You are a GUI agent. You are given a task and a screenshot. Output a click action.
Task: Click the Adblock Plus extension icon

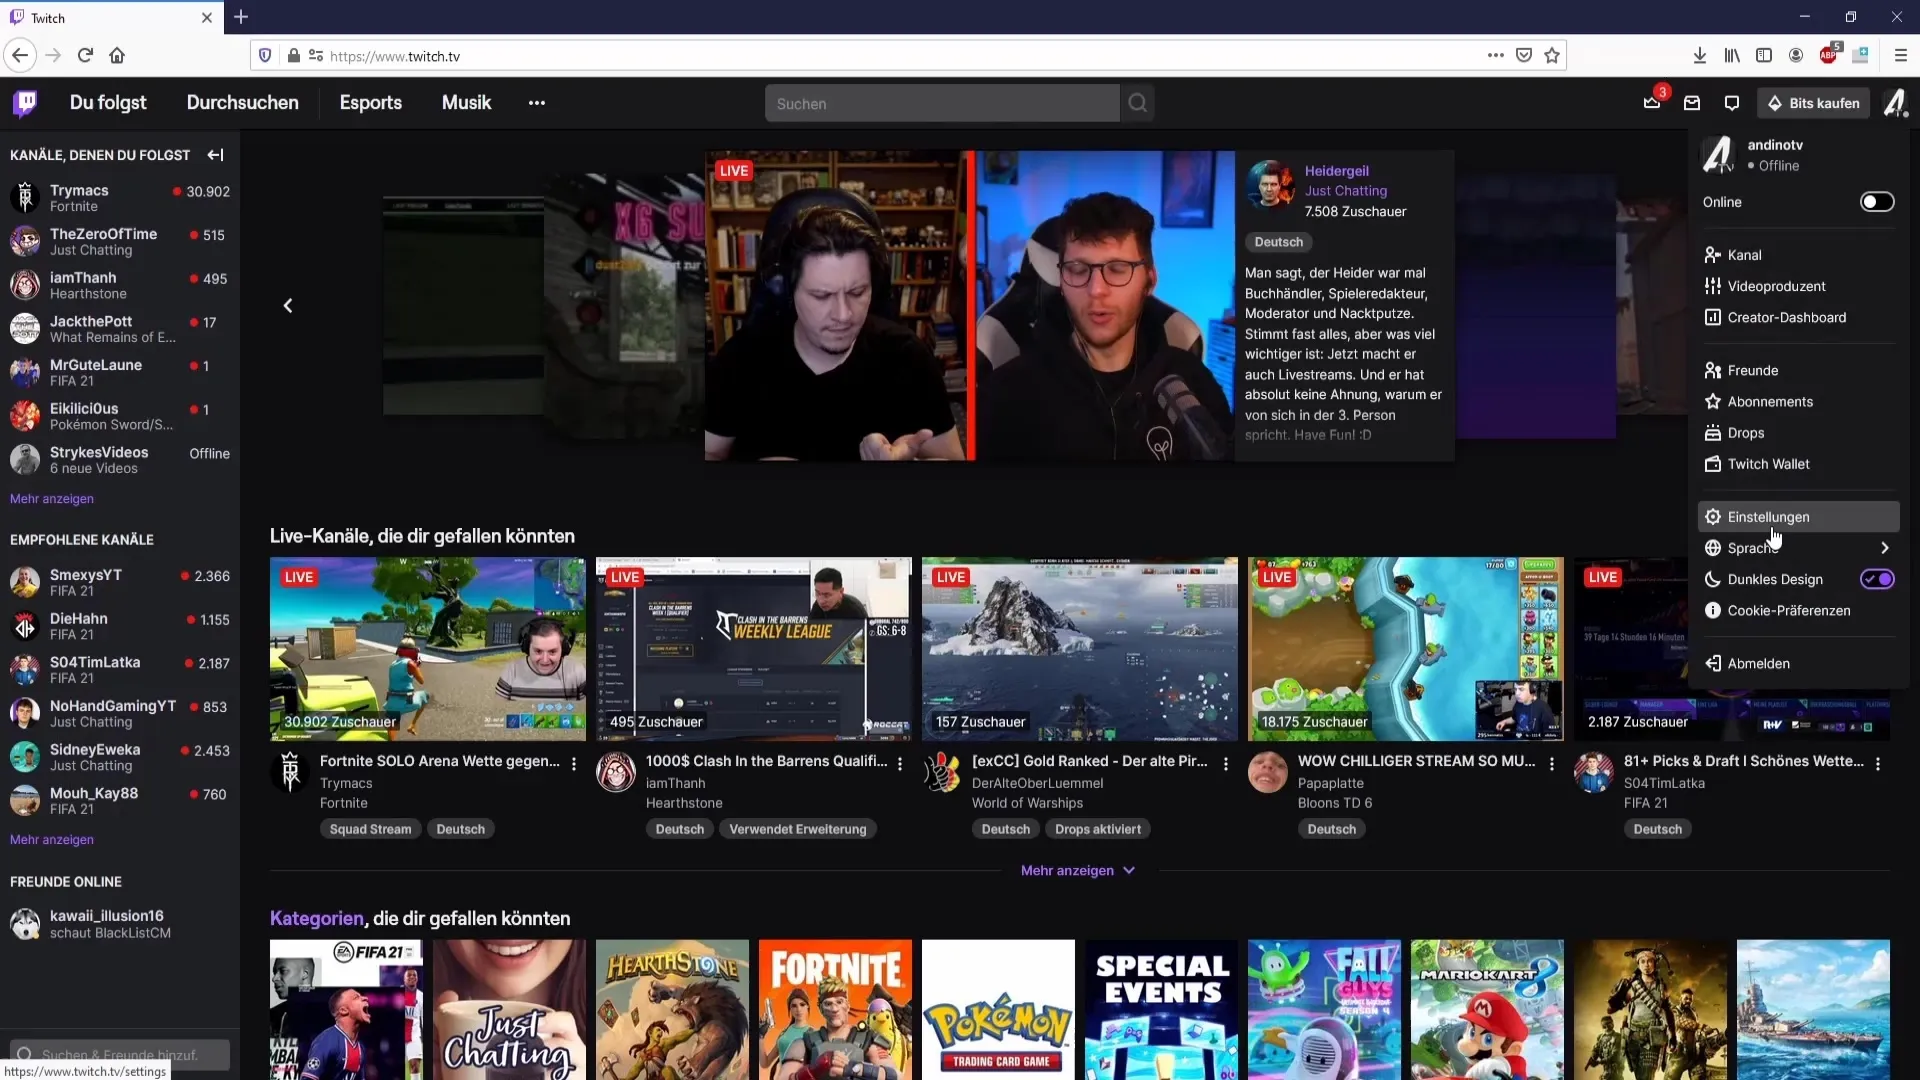coord(1829,55)
